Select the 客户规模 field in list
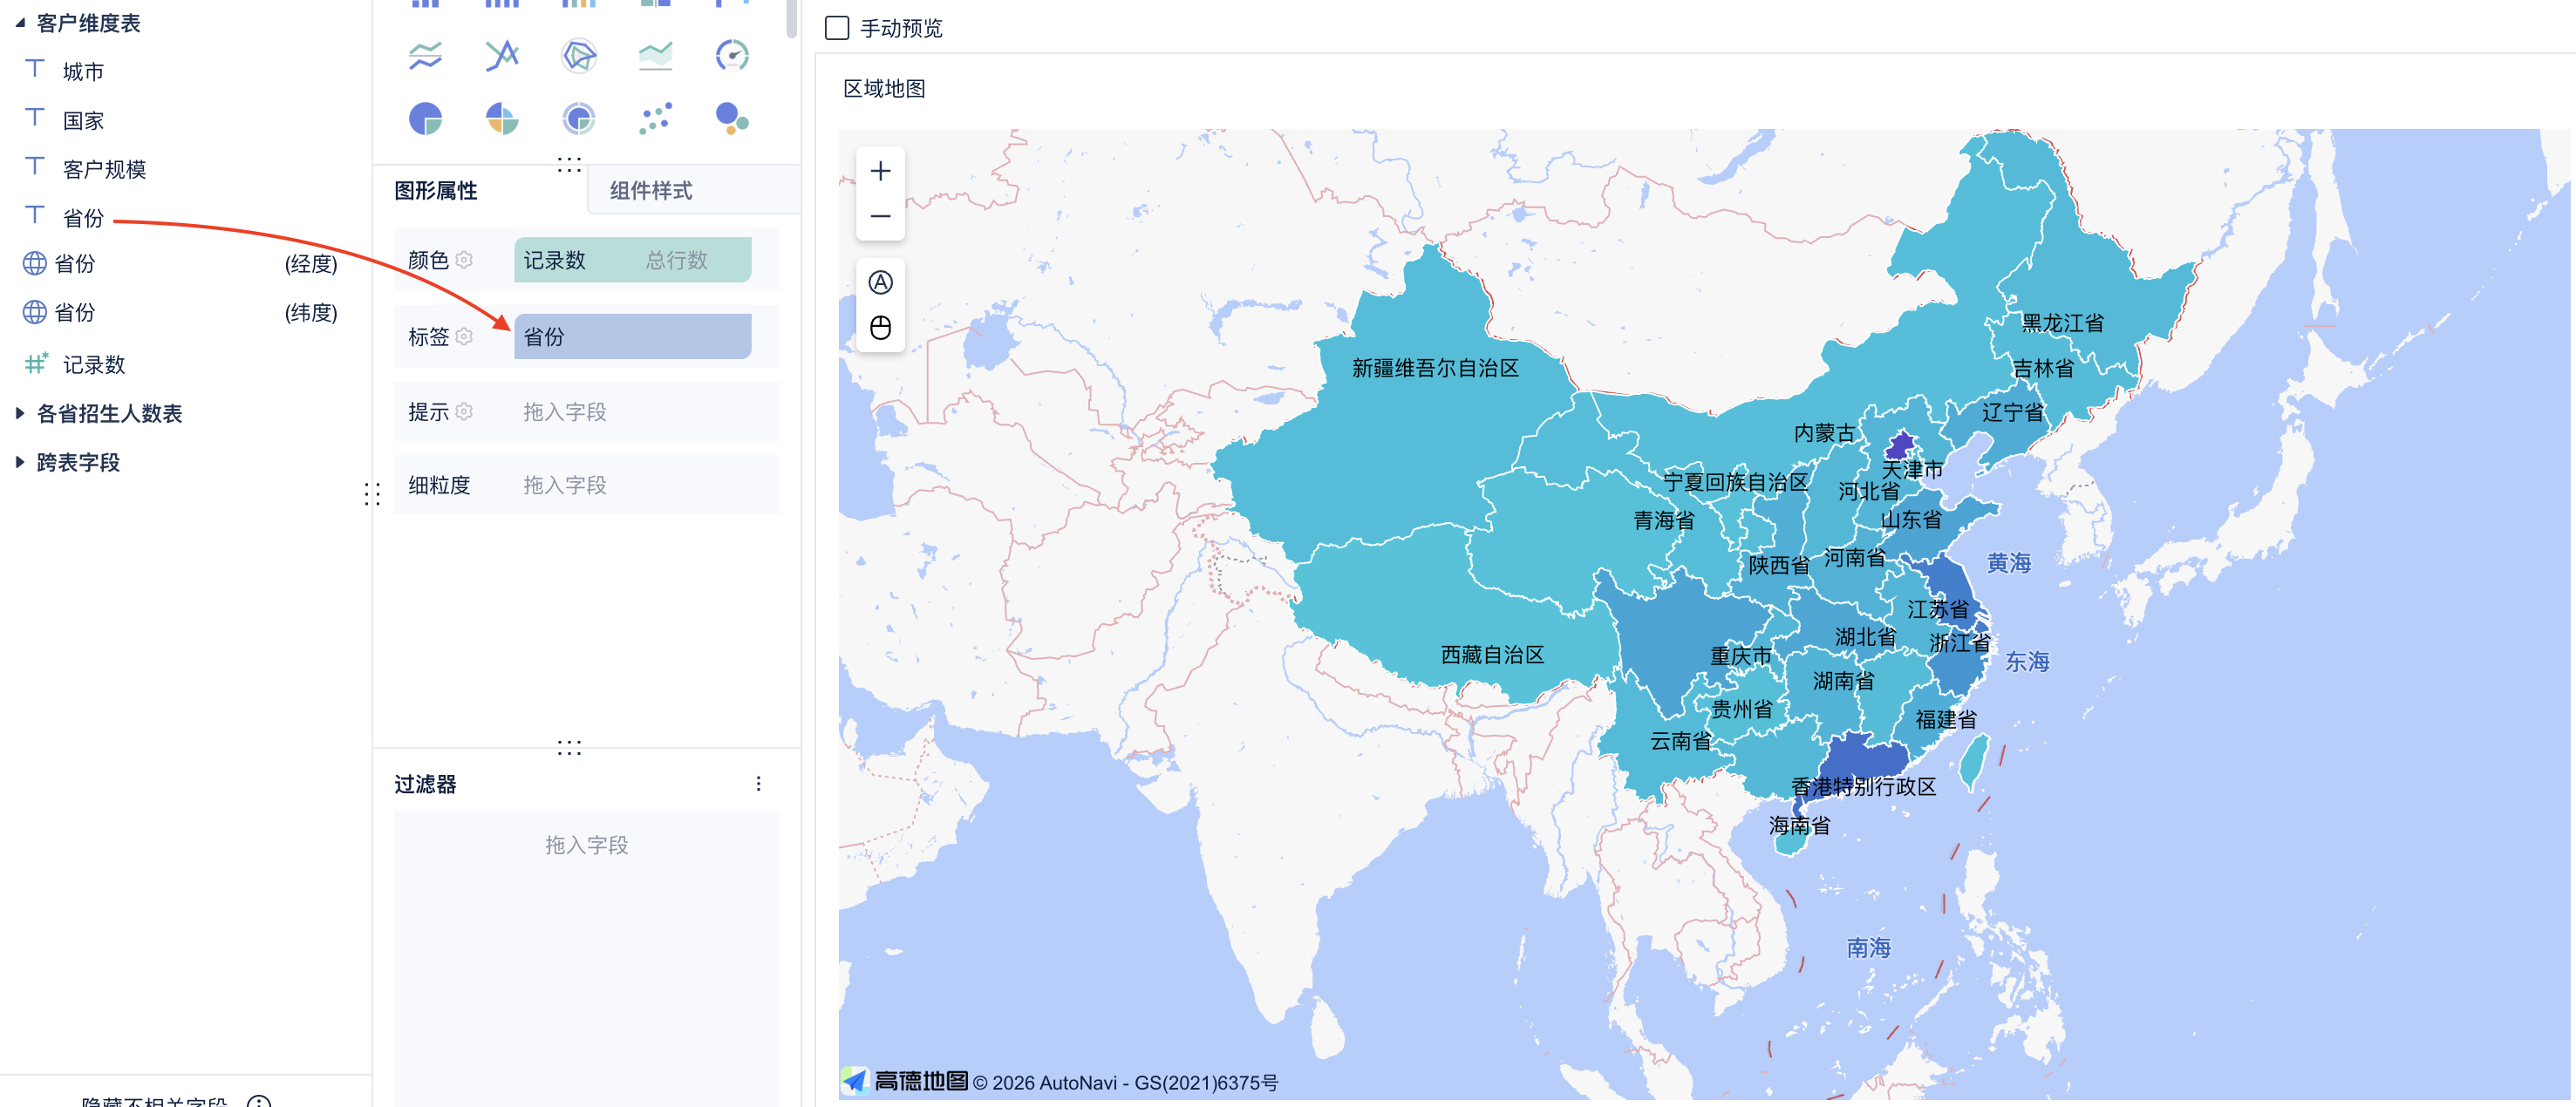Image resolution: width=2576 pixels, height=1107 pixels. pos(104,169)
